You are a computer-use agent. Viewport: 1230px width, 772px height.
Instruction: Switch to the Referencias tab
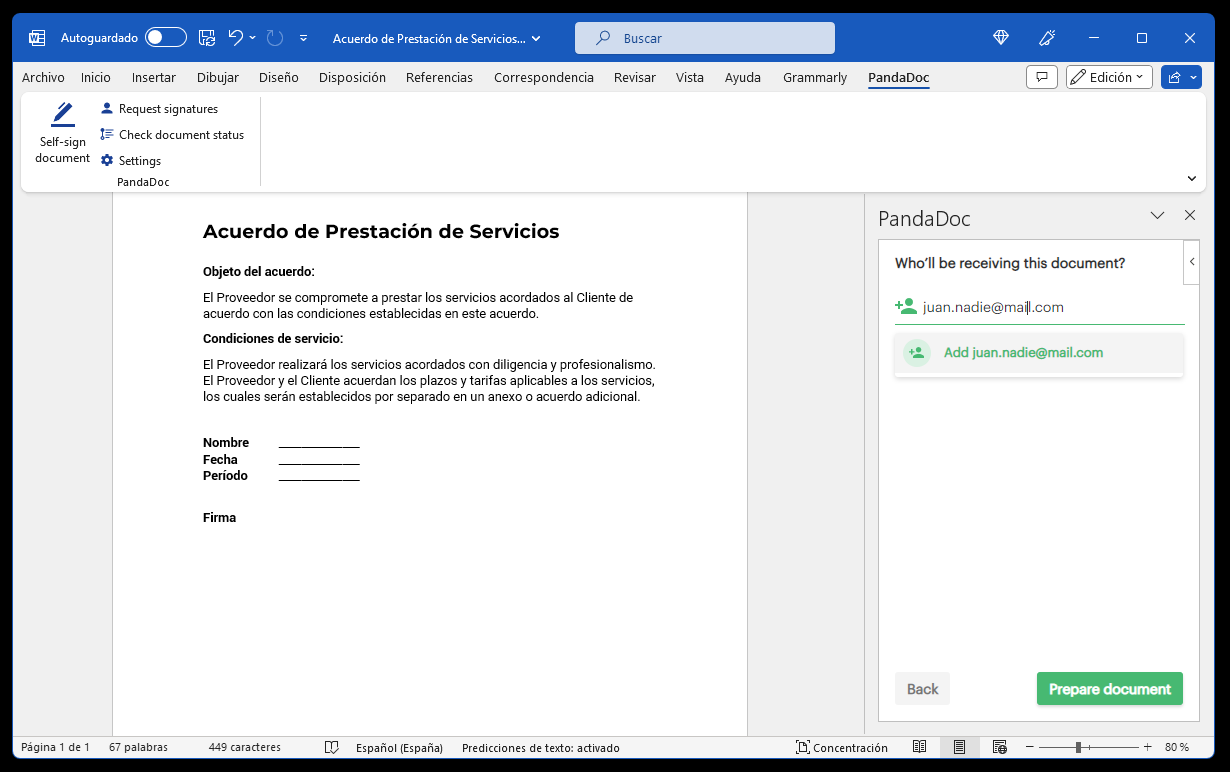pos(439,77)
